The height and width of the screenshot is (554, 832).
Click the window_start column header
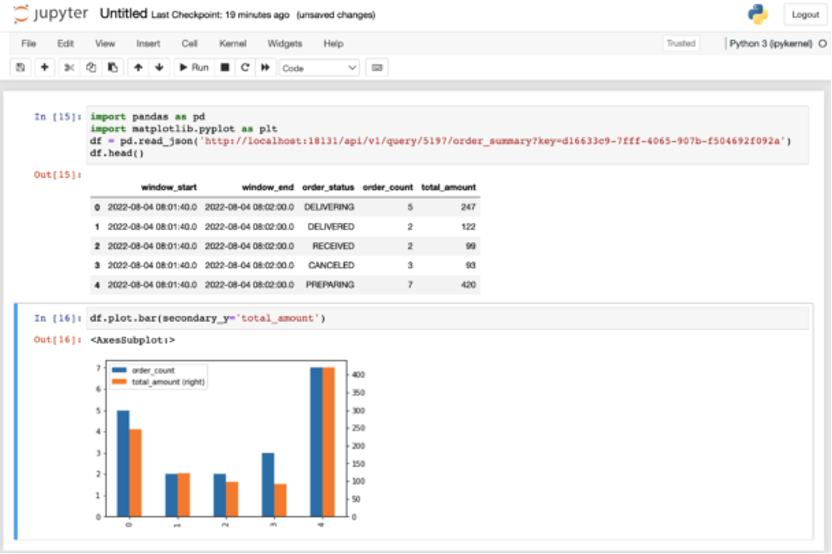coord(169,187)
